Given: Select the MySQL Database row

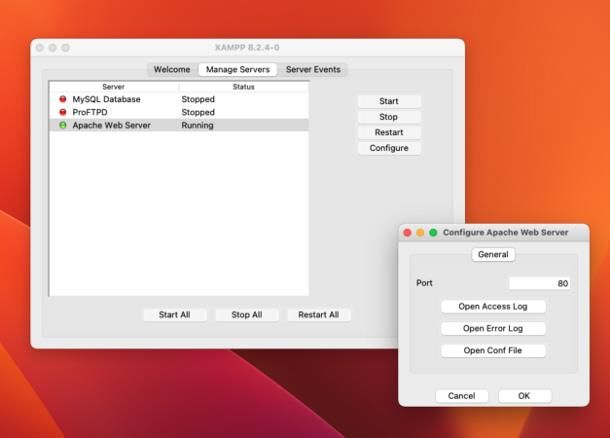Looking at the screenshot, I should coord(179,99).
